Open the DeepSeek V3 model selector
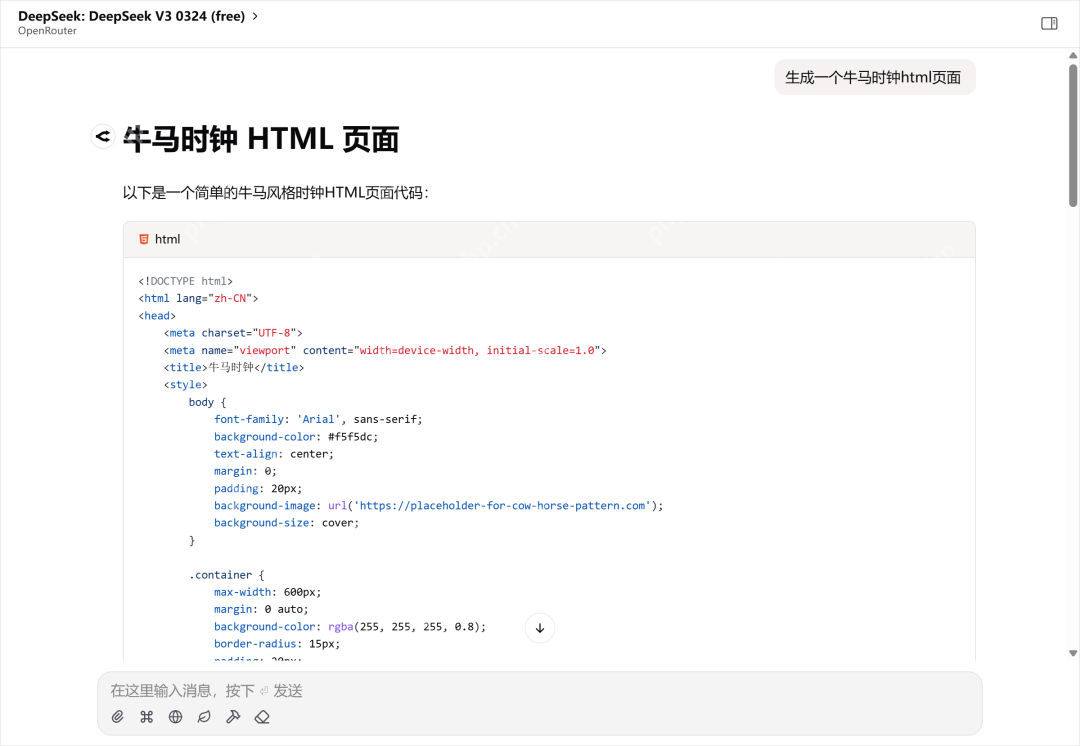Screen dimensions: 1080x746 pos(130,16)
